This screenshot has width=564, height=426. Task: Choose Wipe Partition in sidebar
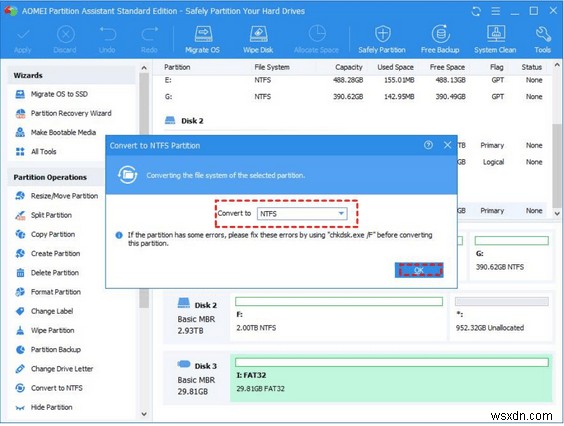click(45, 330)
